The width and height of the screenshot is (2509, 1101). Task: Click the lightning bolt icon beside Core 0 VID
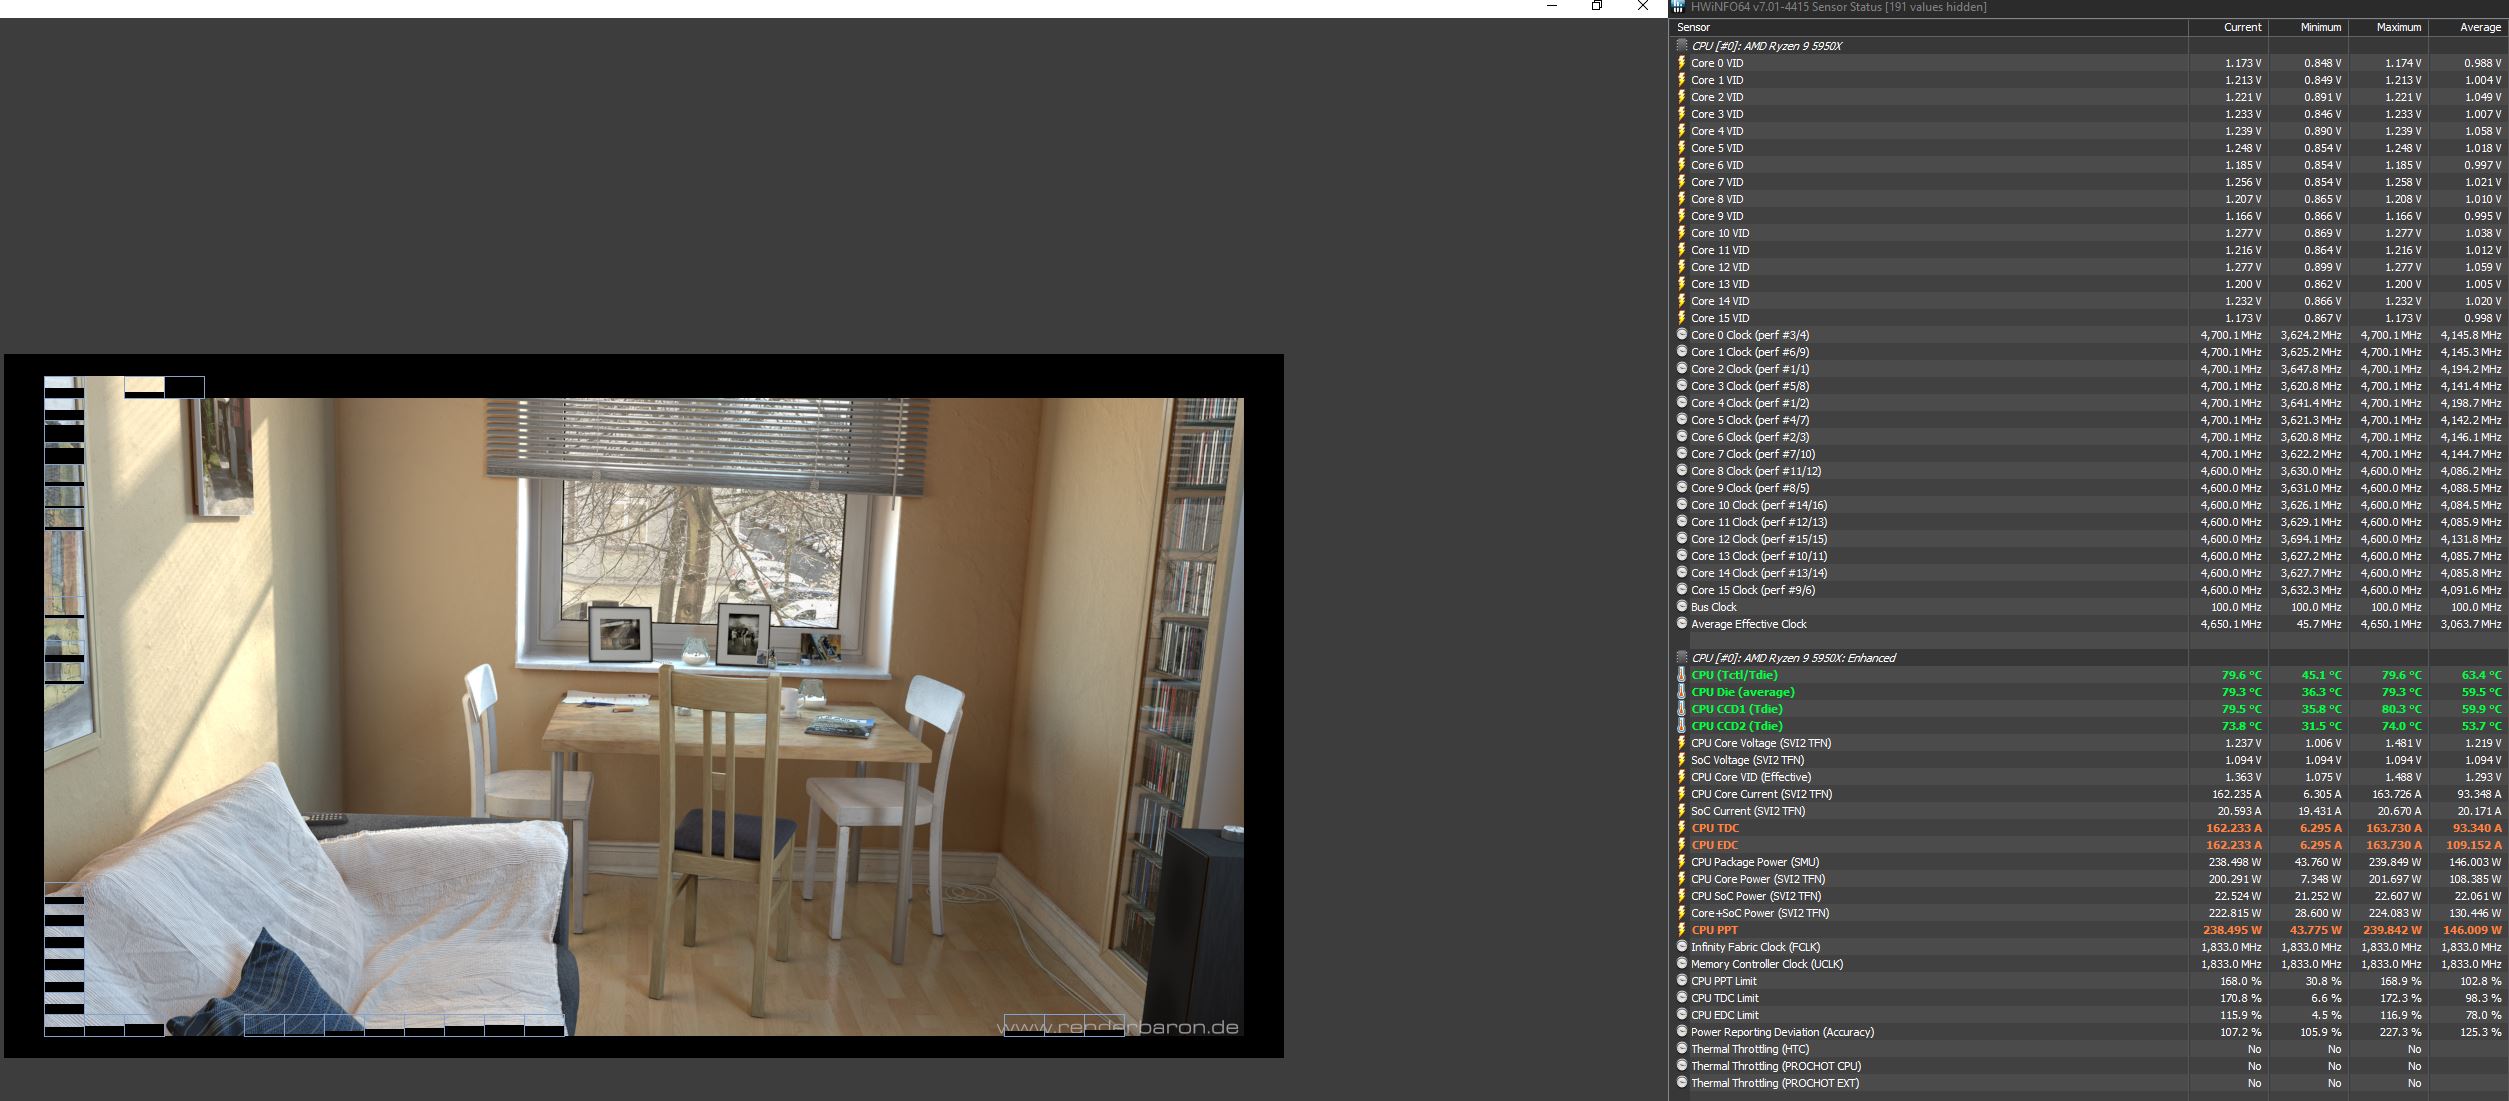[1681, 63]
